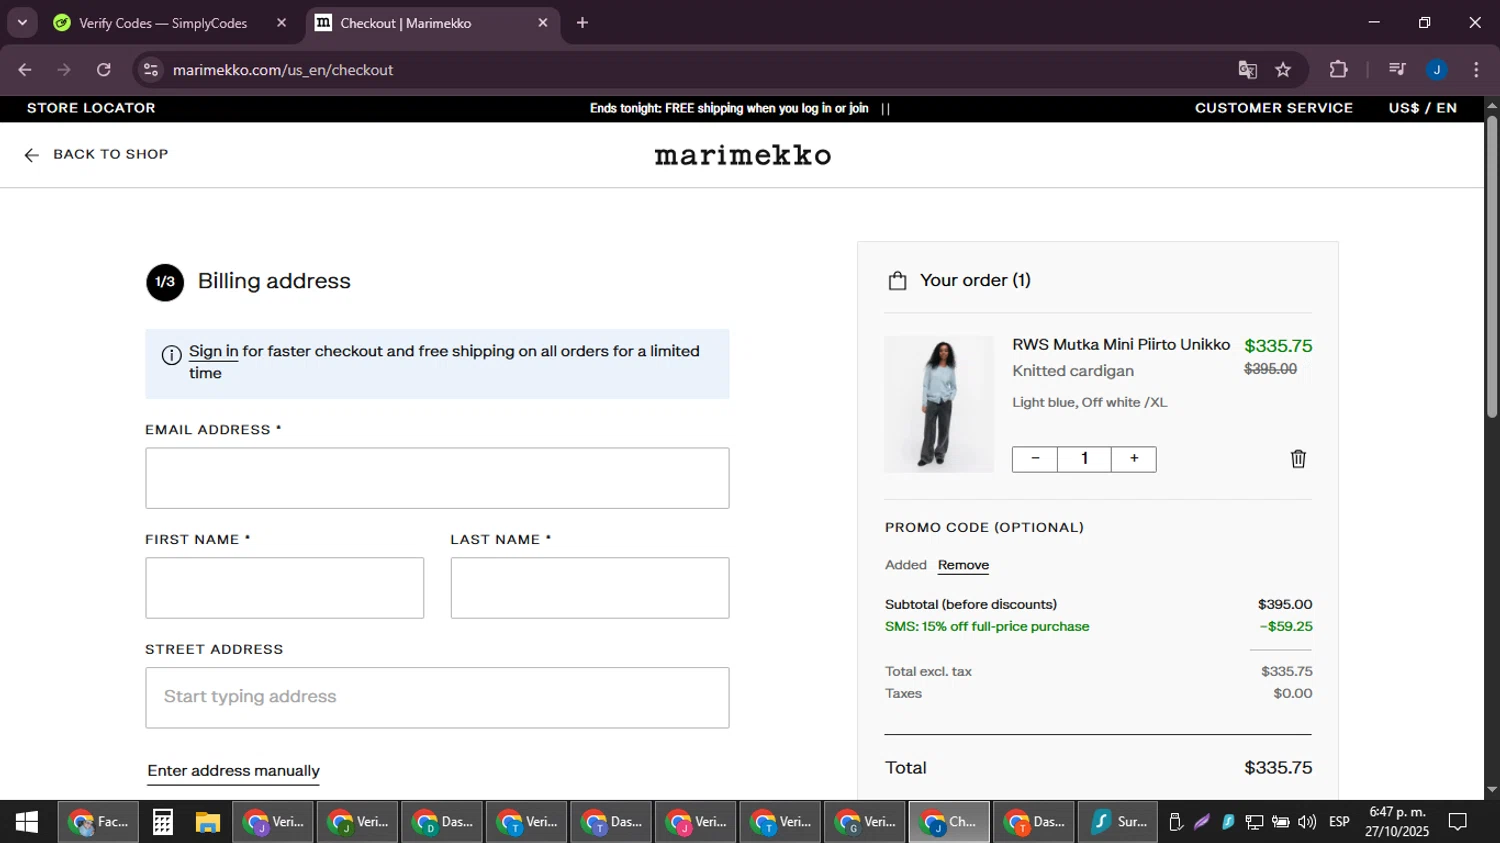Increase quantity with the plus button

coord(1134,459)
